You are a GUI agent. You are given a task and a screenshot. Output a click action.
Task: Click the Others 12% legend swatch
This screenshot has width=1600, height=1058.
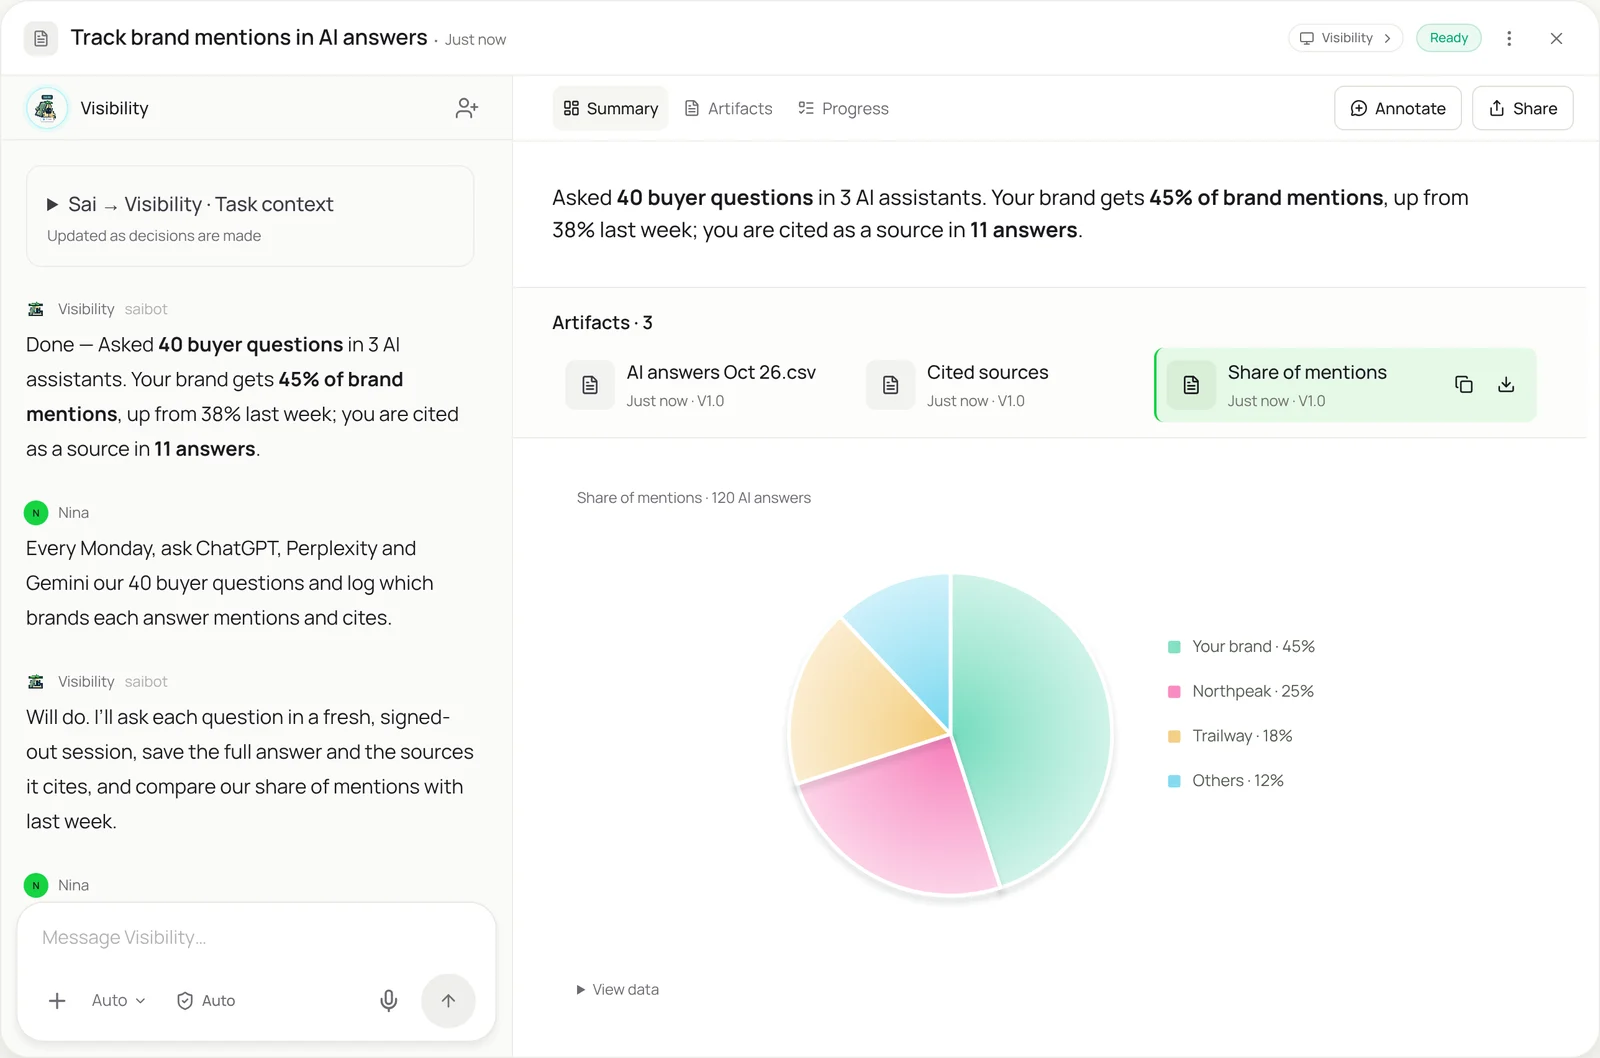point(1174,781)
